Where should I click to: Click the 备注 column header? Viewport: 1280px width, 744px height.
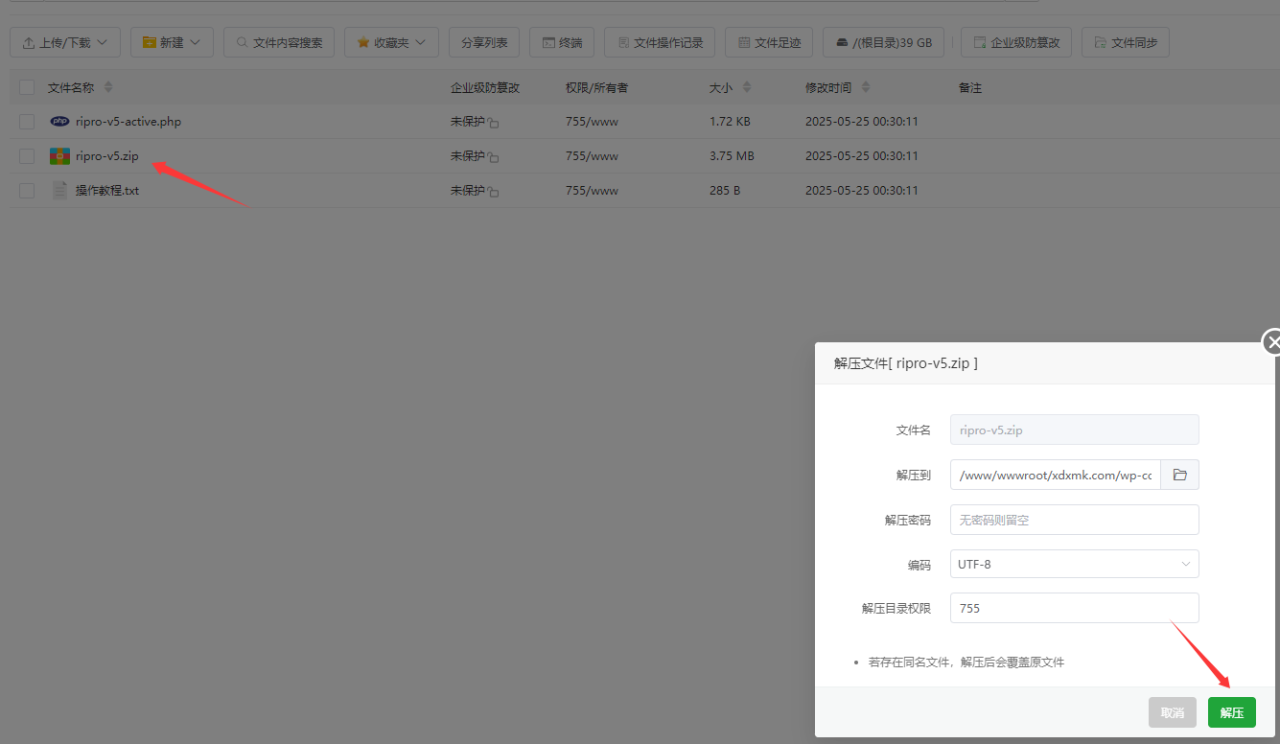pos(970,88)
